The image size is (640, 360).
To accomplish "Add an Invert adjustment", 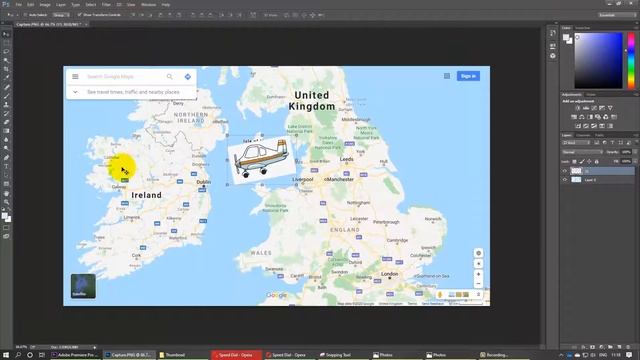I will pyautogui.click(x=578, y=126).
